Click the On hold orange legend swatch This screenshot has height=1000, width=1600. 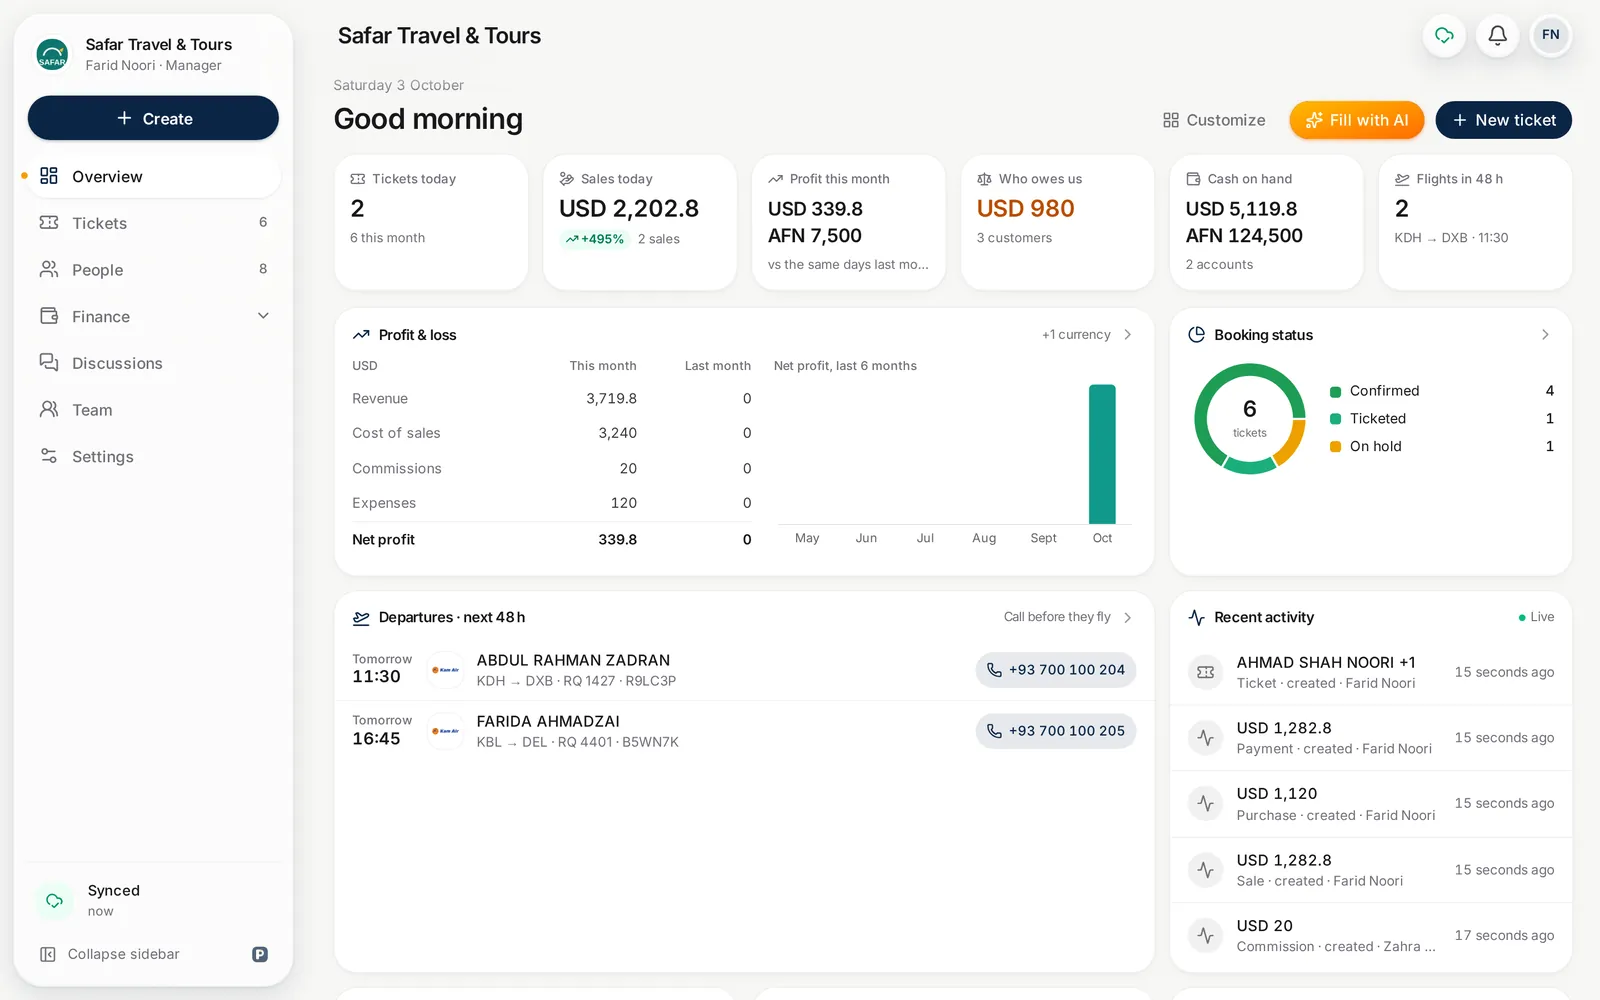[x=1335, y=447]
